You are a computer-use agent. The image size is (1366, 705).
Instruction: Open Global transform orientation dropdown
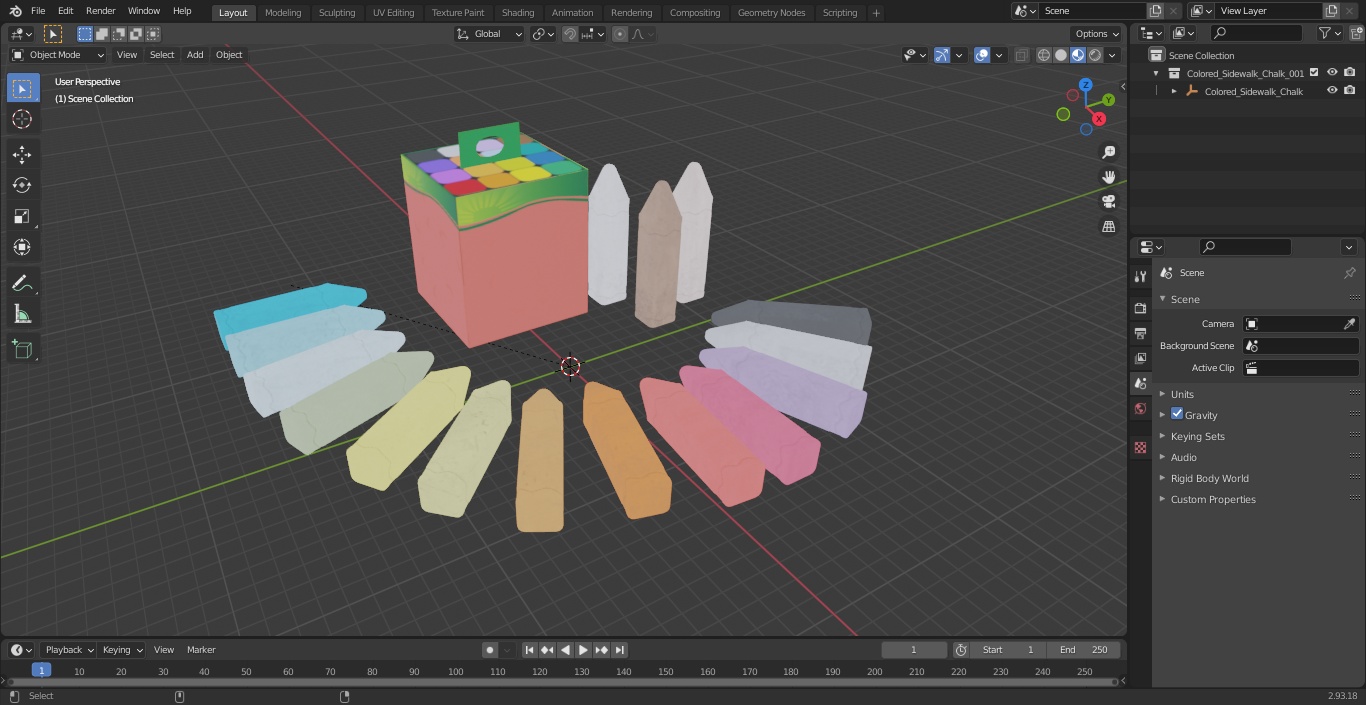click(x=489, y=34)
